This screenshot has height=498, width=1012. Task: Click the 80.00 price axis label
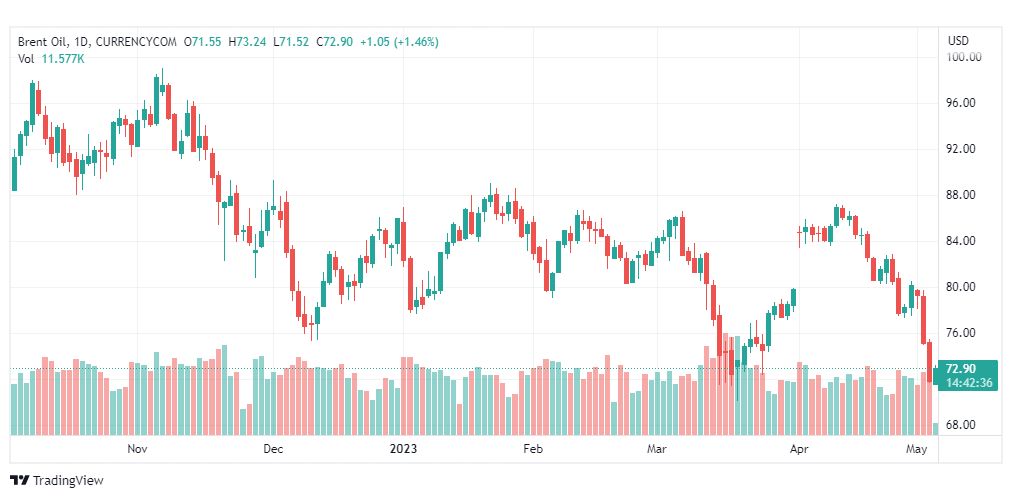click(x=960, y=287)
